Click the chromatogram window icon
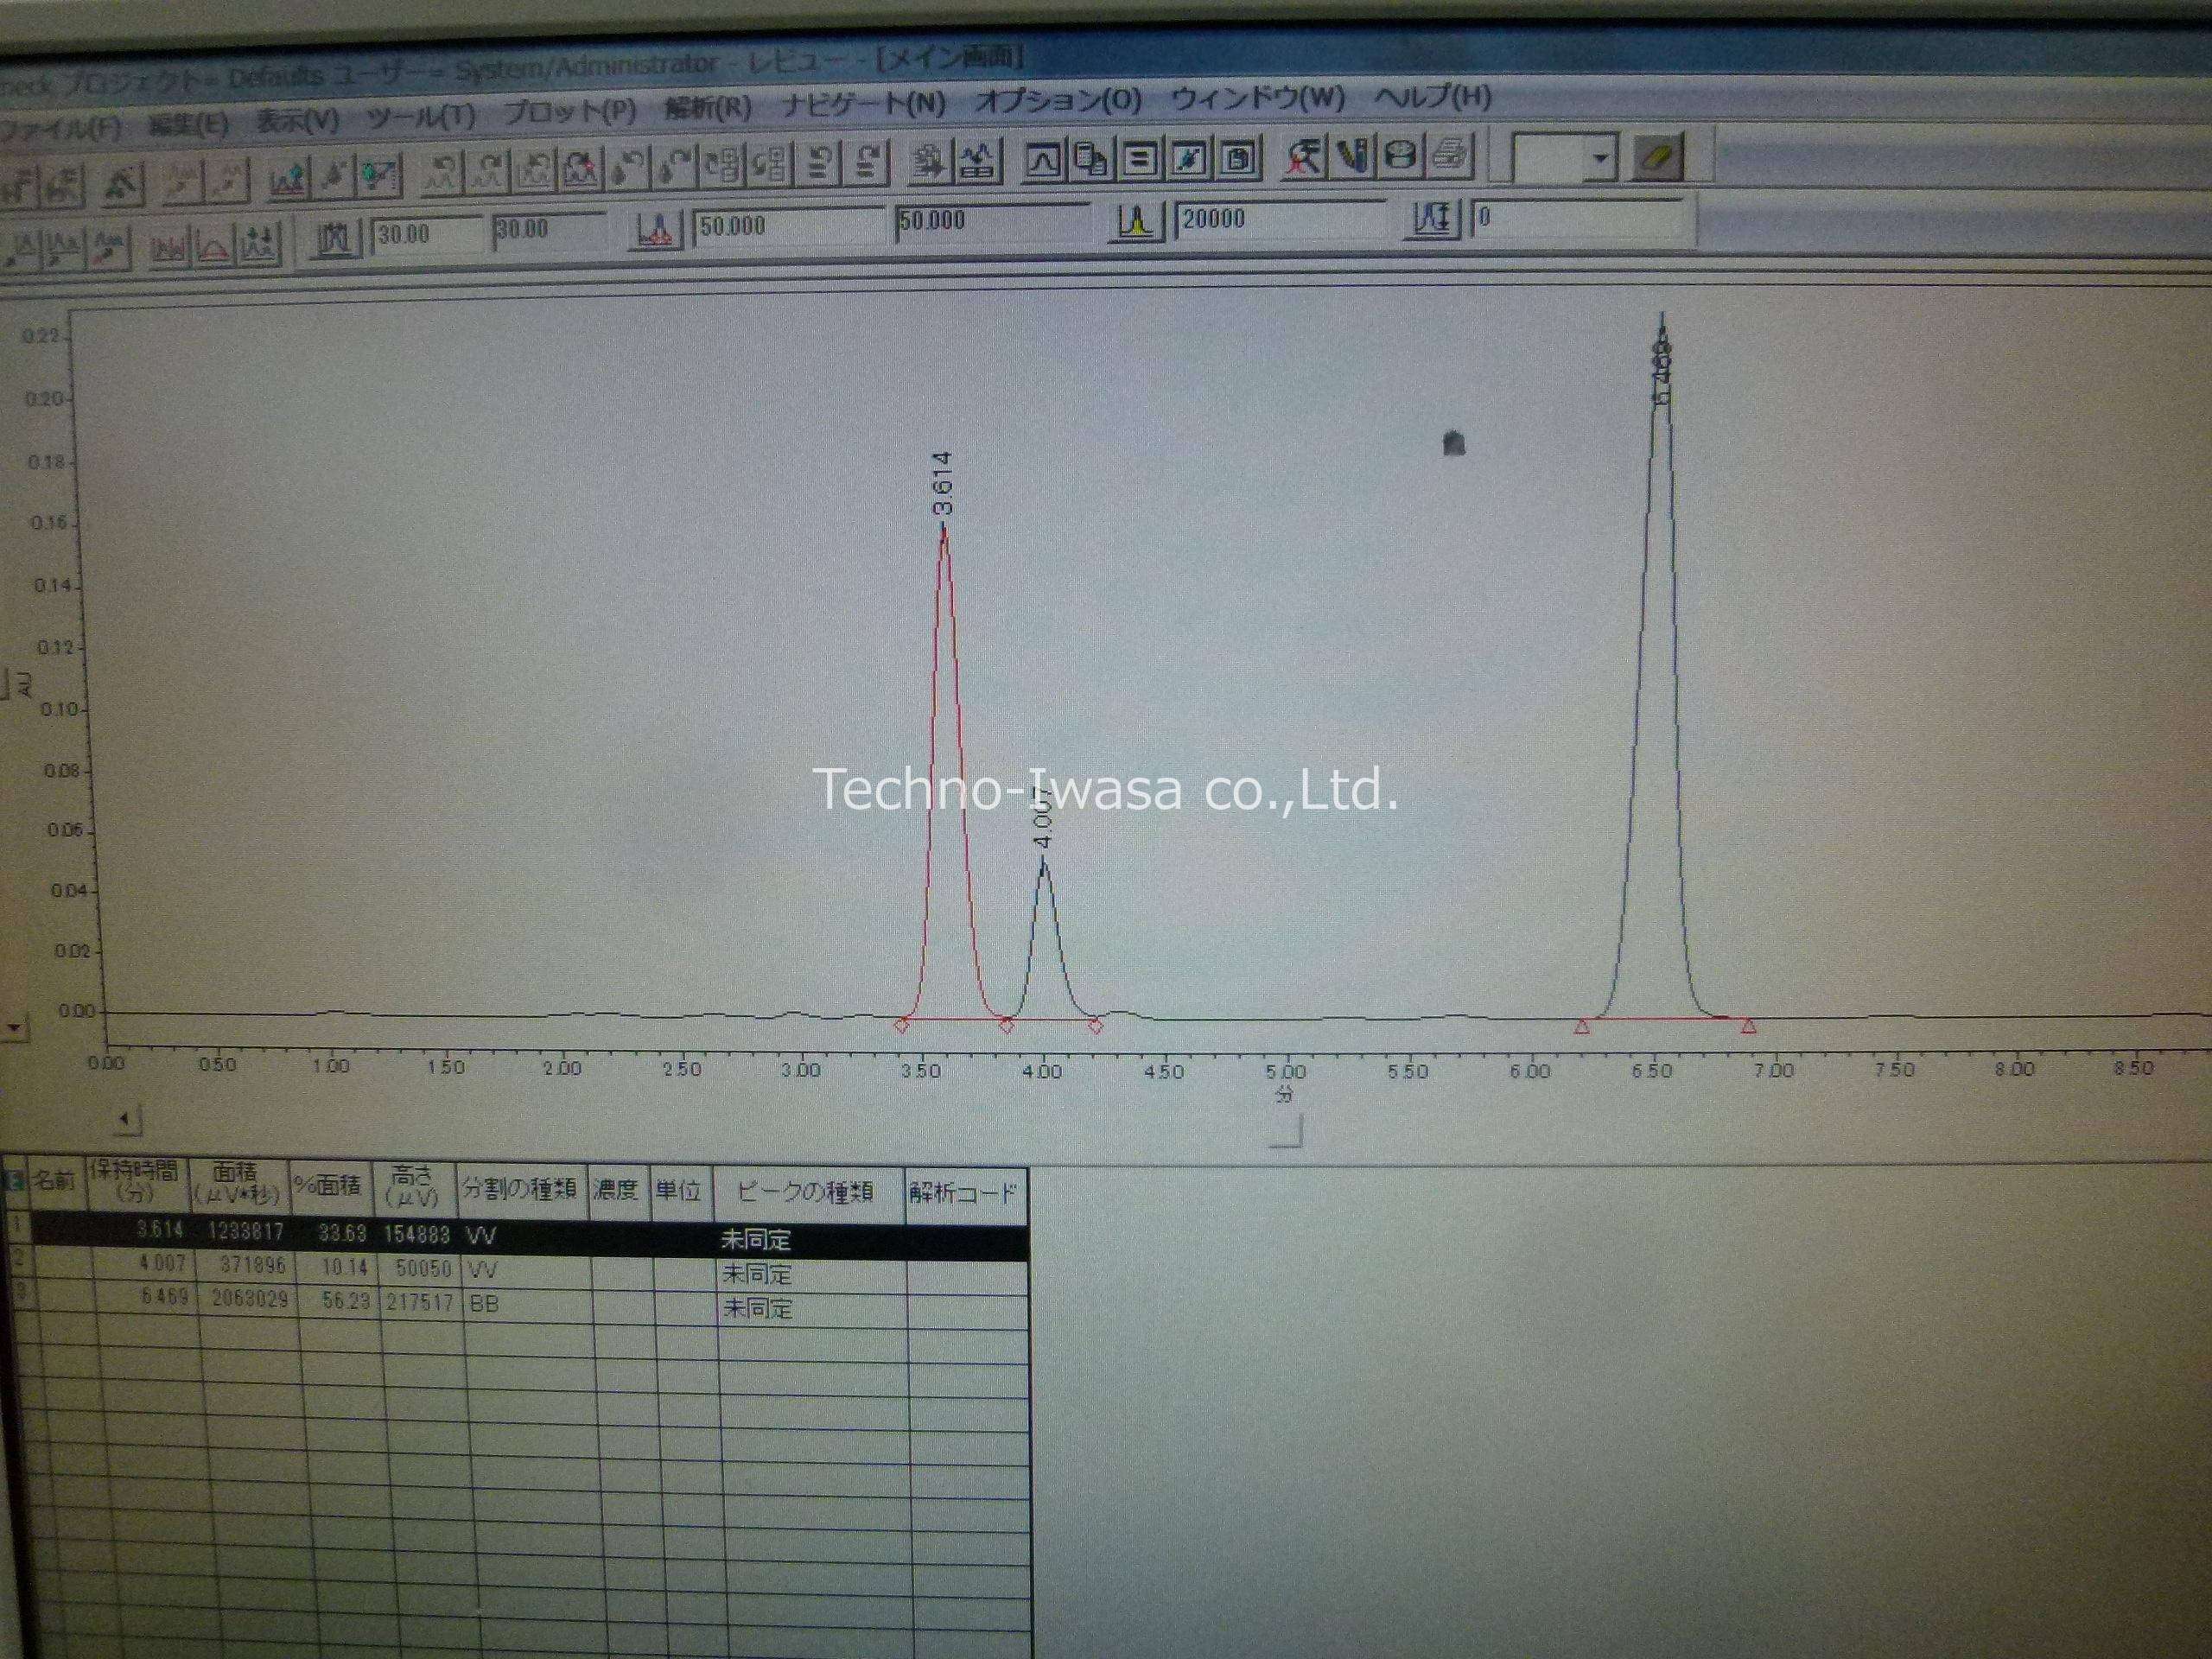 pyautogui.click(x=1043, y=160)
